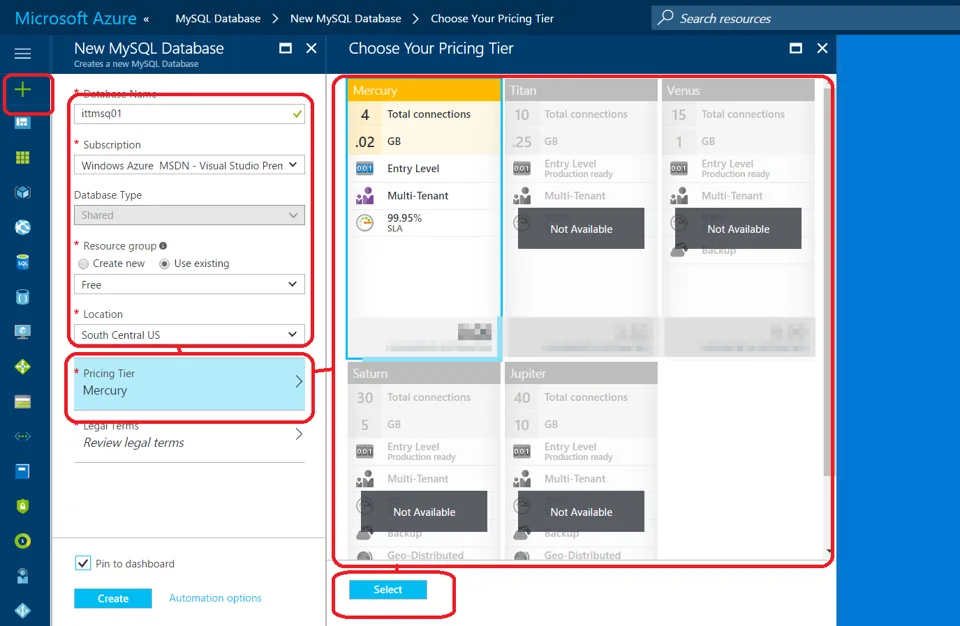Viewport: 960px width, 626px height.
Task: Click the '99.95% SLA' text in Mercury
Action: (404, 222)
